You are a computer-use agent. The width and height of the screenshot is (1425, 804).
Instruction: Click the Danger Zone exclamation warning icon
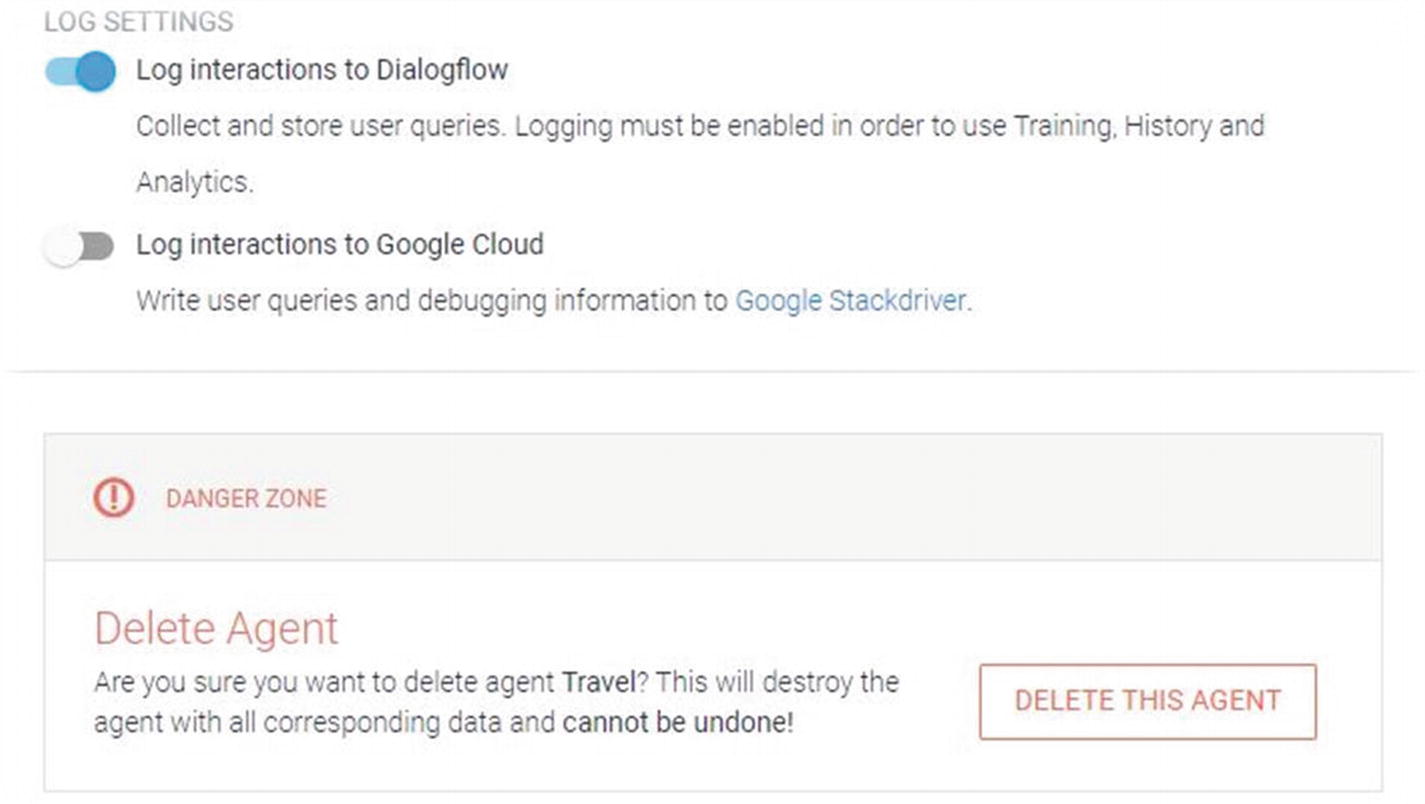(x=114, y=497)
